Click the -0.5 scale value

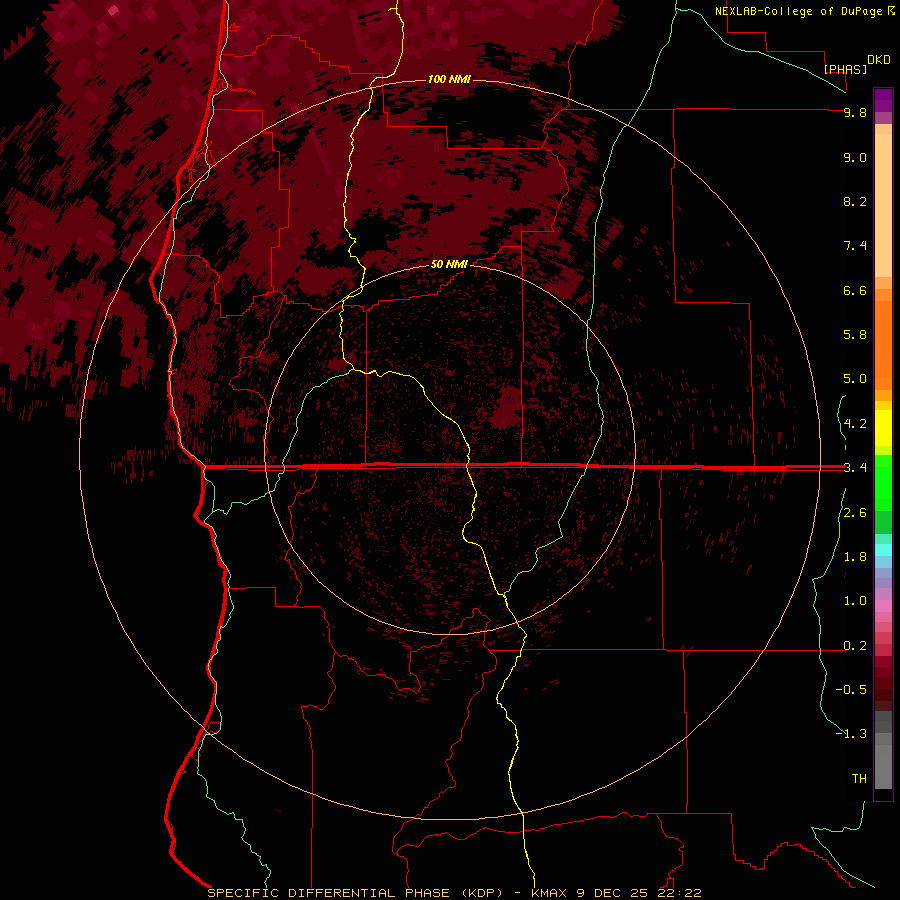(x=851, y=690)
